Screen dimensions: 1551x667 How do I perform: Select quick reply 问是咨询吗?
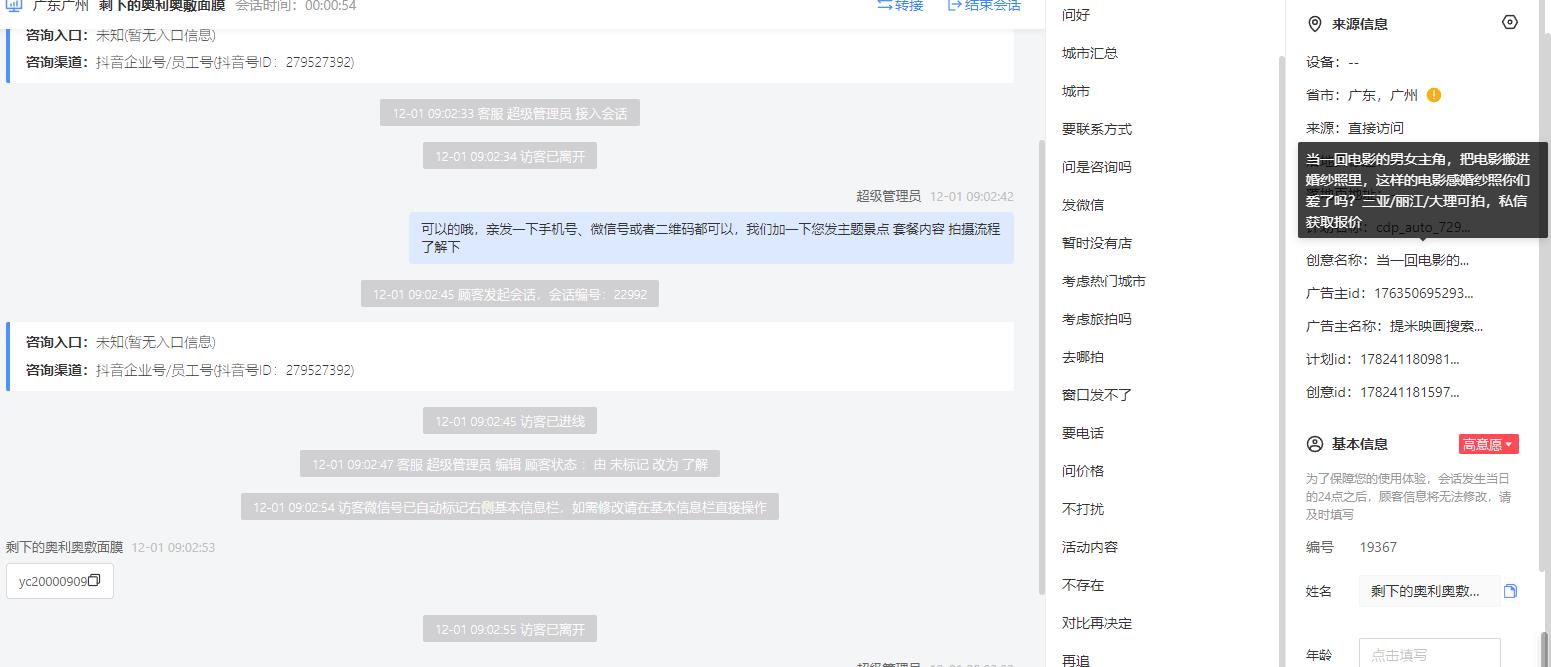click(1097, 167)
